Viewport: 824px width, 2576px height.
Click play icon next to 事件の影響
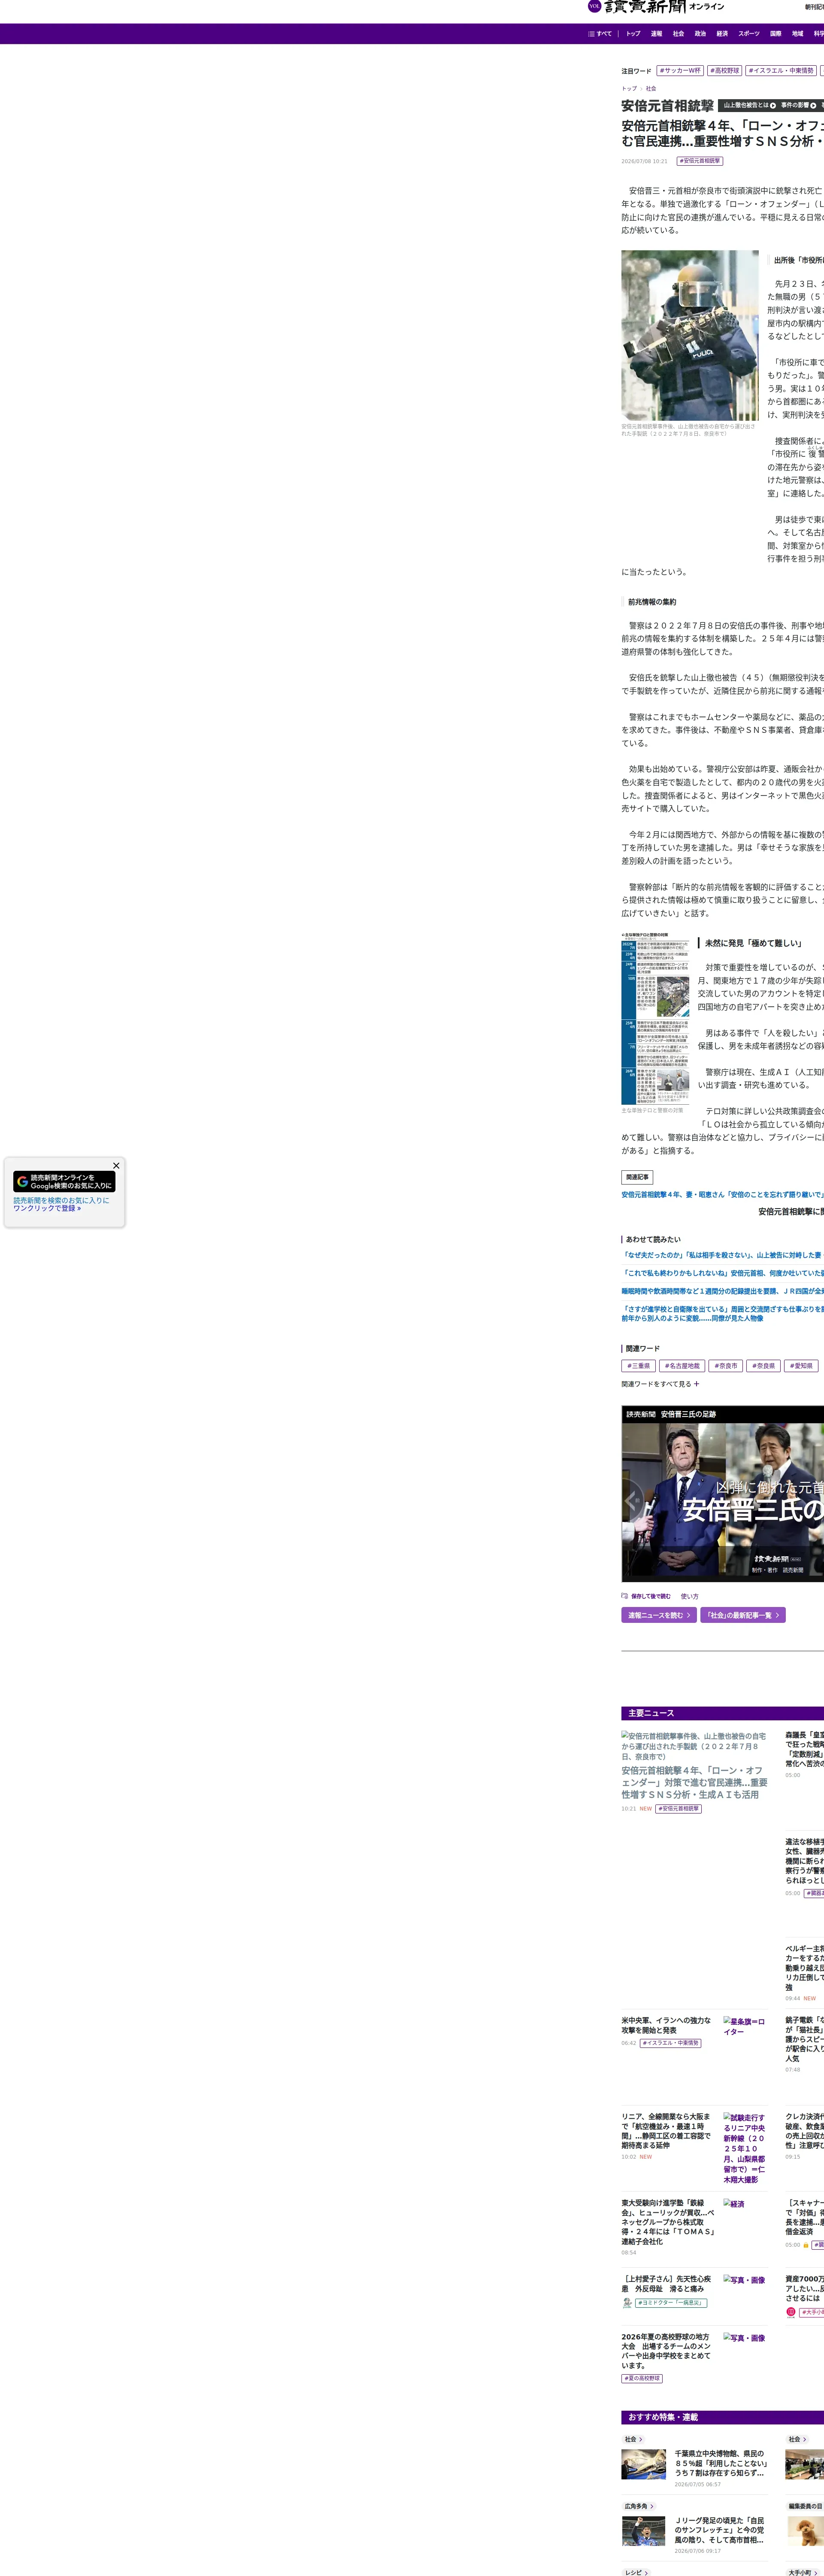[813, 105]
